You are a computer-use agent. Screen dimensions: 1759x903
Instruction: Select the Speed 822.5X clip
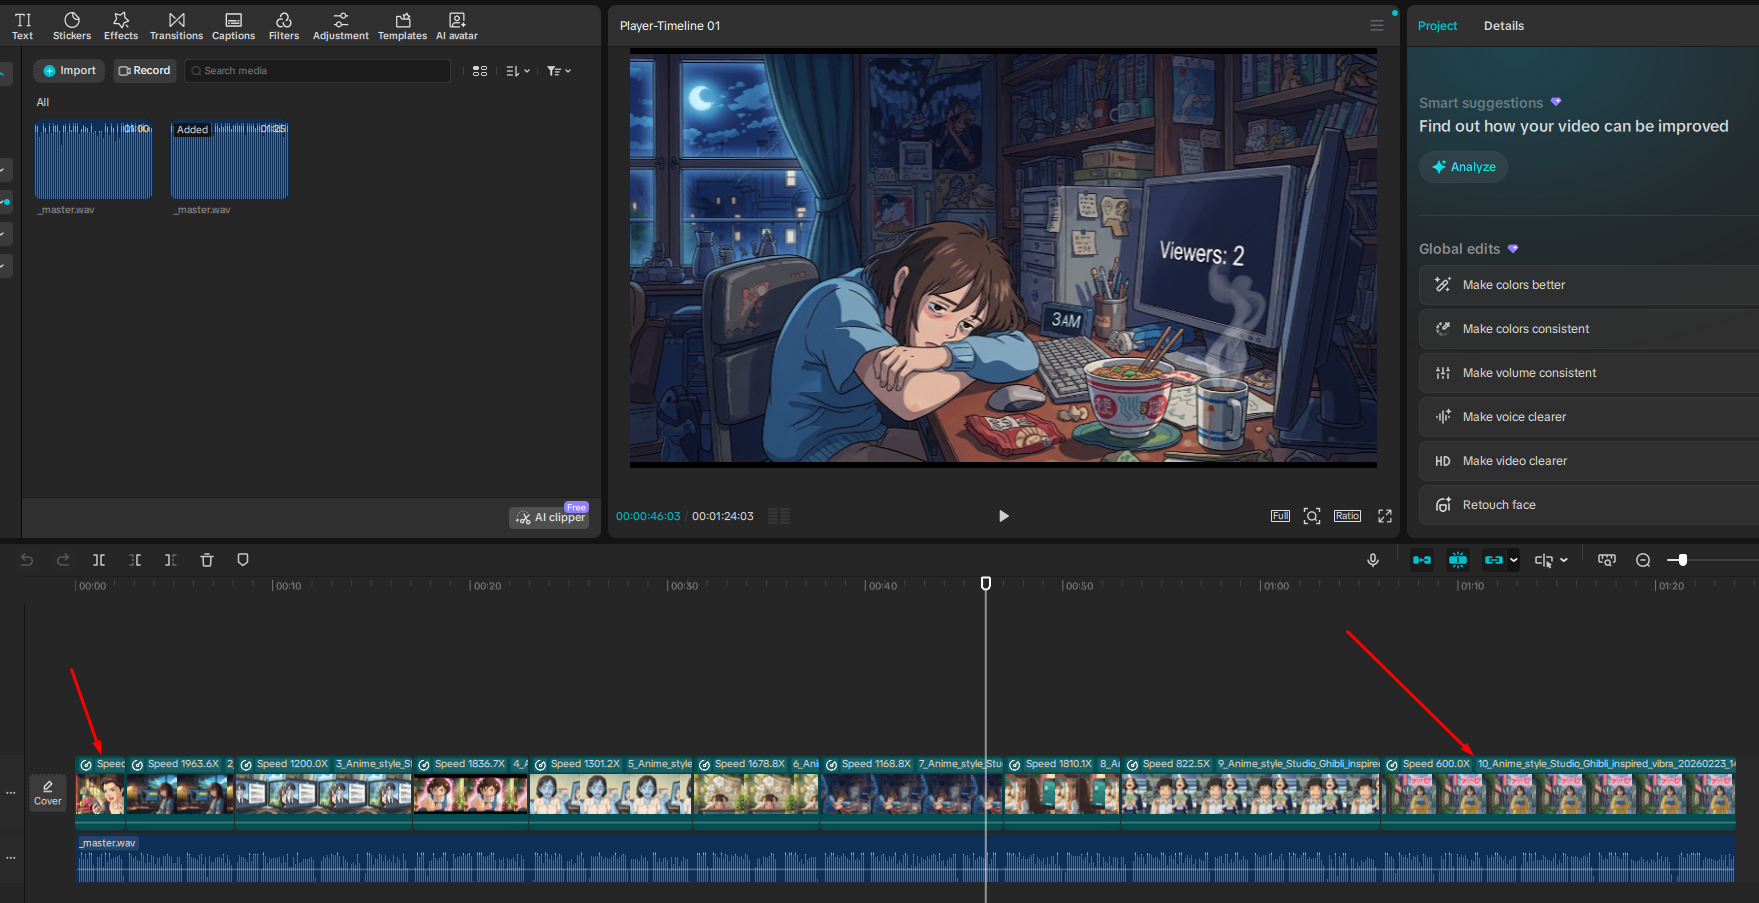click(x=1251, y=792)
